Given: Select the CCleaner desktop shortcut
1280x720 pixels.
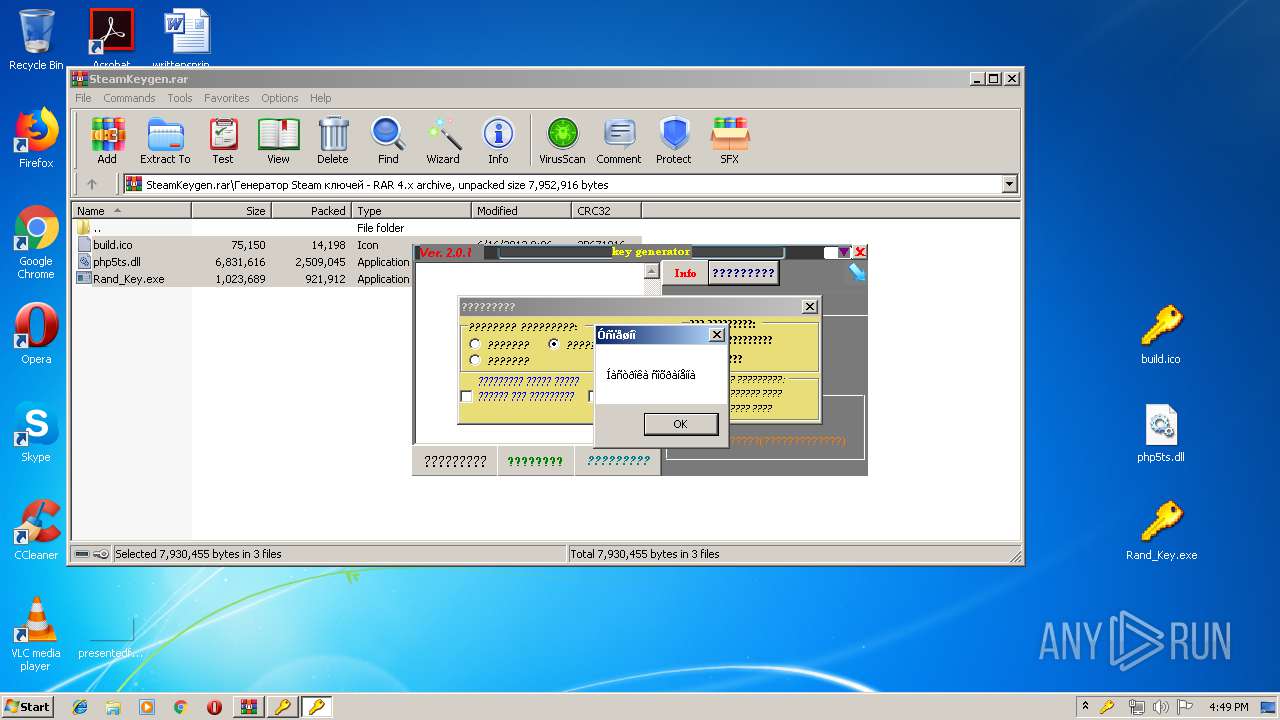Looking at the screenshot, I should [36, 530].
